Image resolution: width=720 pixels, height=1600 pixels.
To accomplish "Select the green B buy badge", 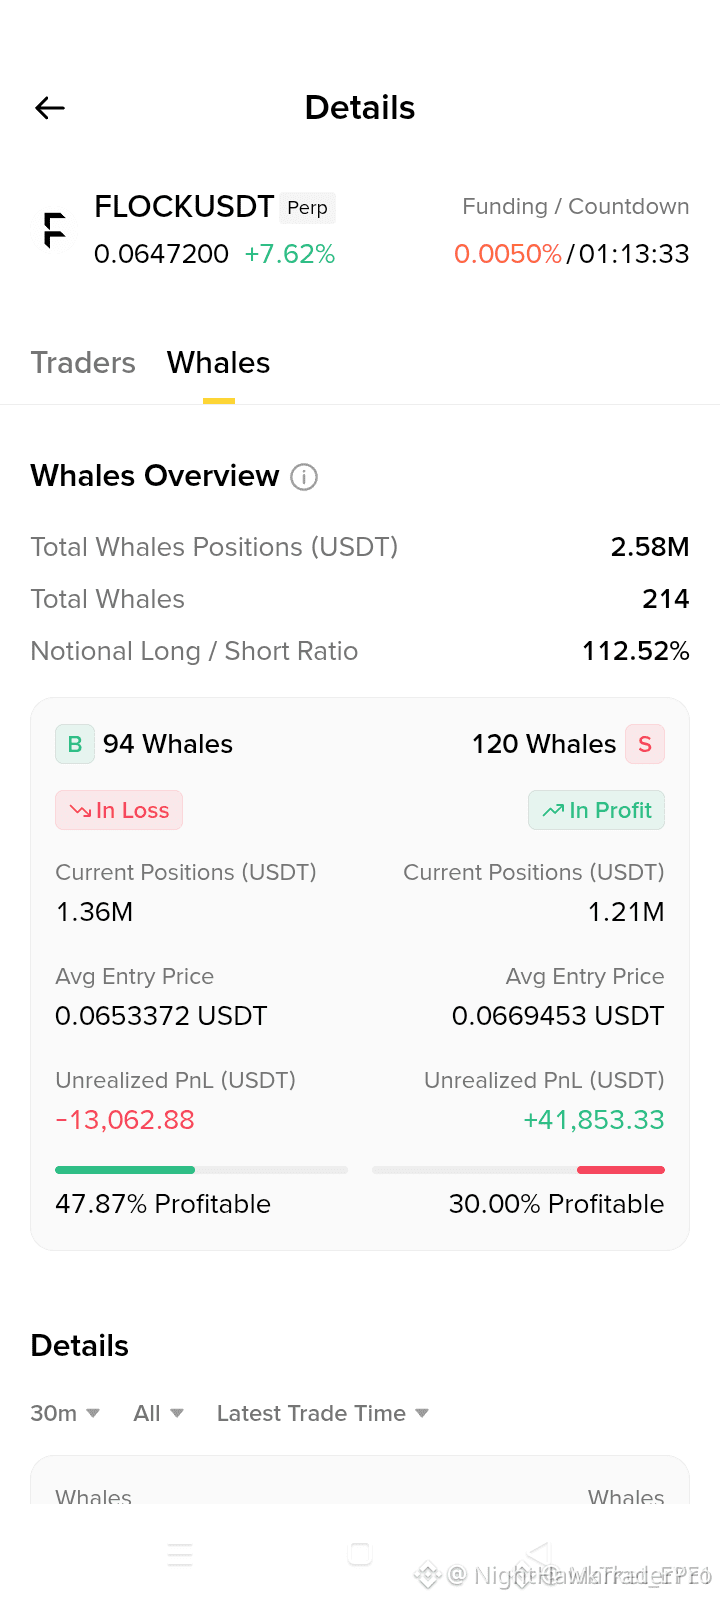I will (x=75, y=744).
